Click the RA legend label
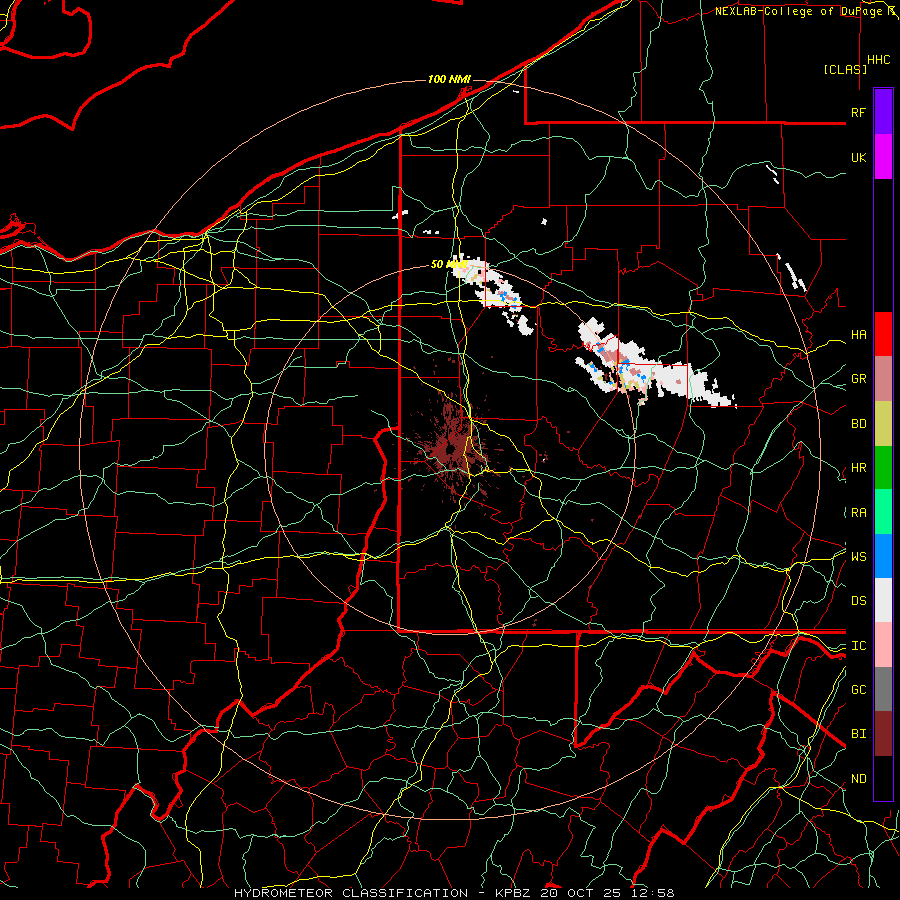Image resolution: width=900 pixels, height=900 pixels. pyautogui.click(x=858, y=513)
